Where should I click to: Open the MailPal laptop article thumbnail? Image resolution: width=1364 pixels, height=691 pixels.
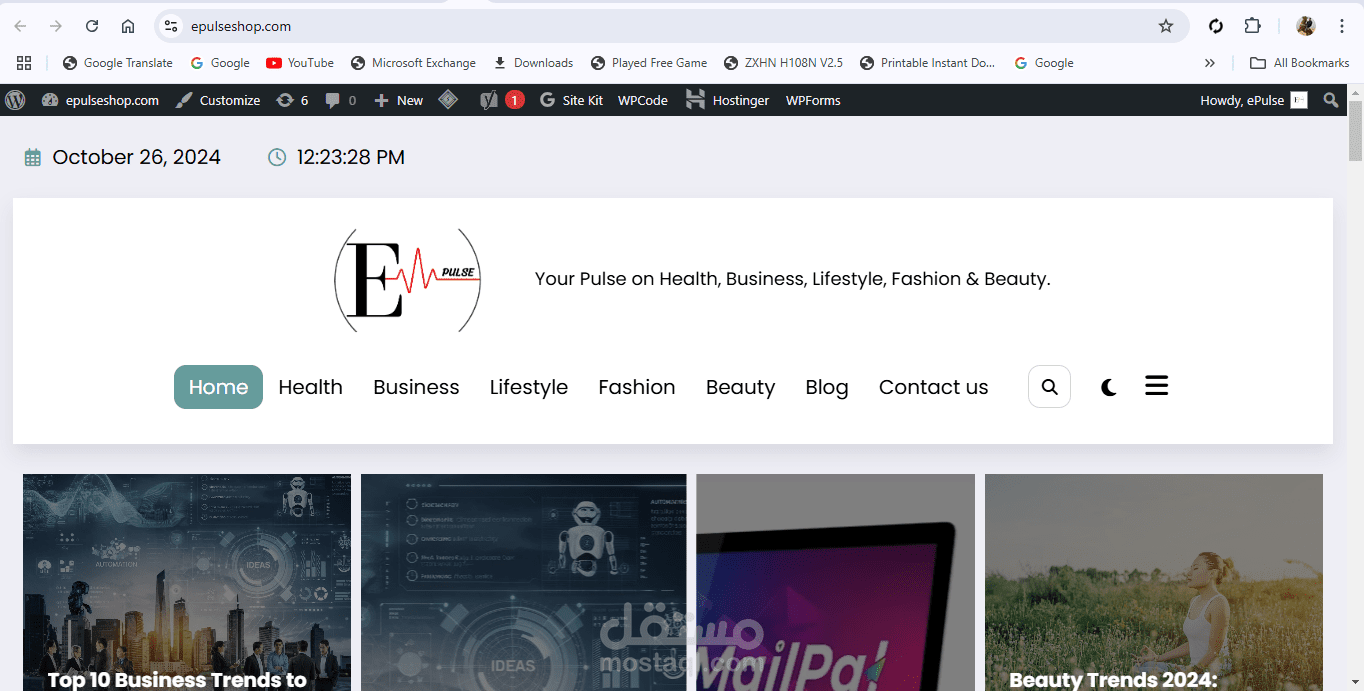835,582
